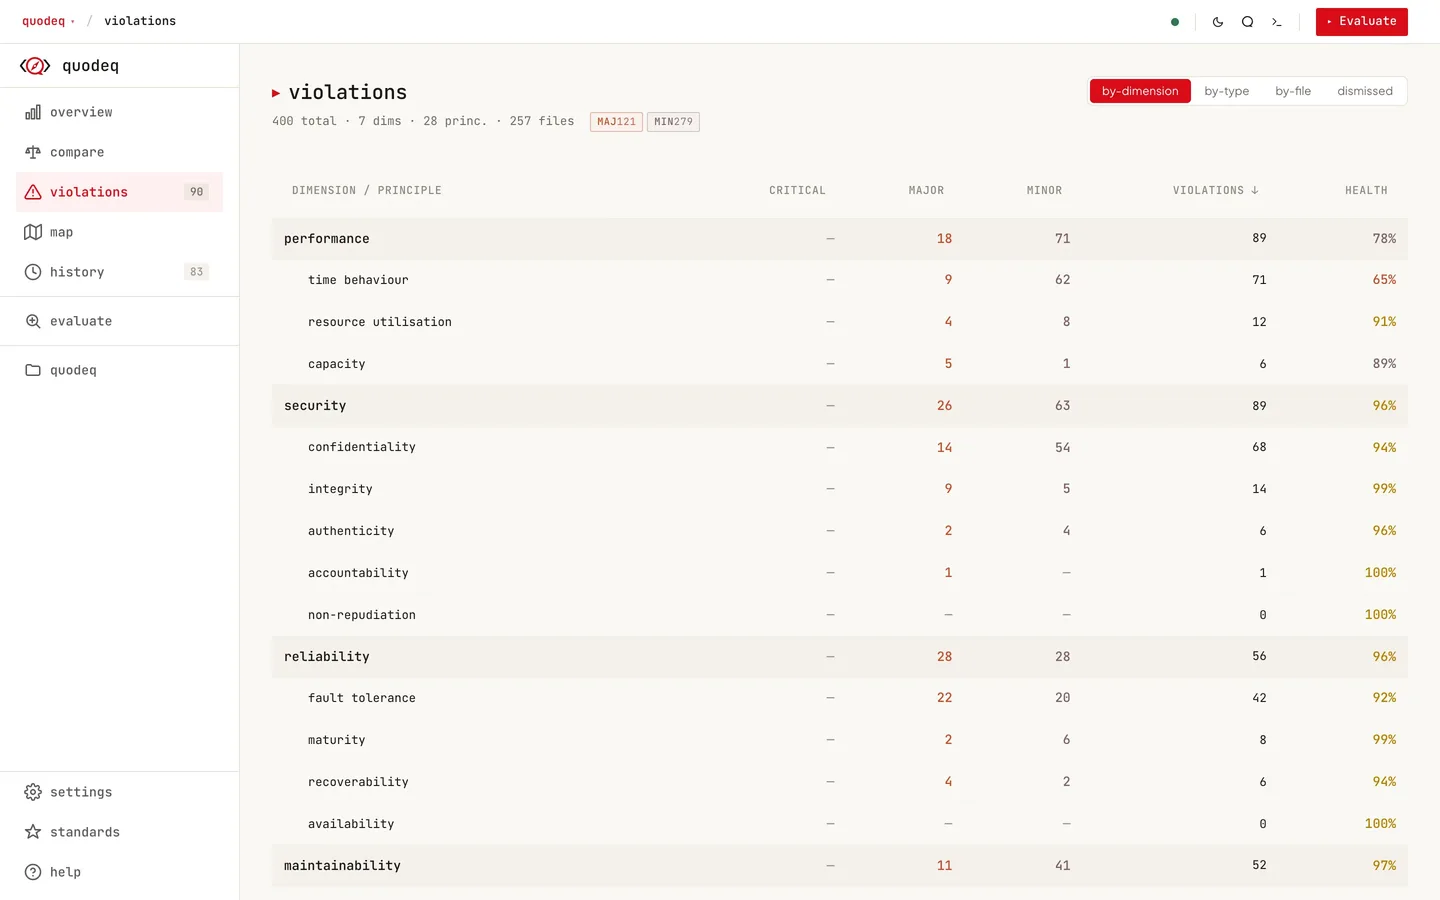
Task: Open the non-repudiation principle row
Action: [x=840, y=615]
